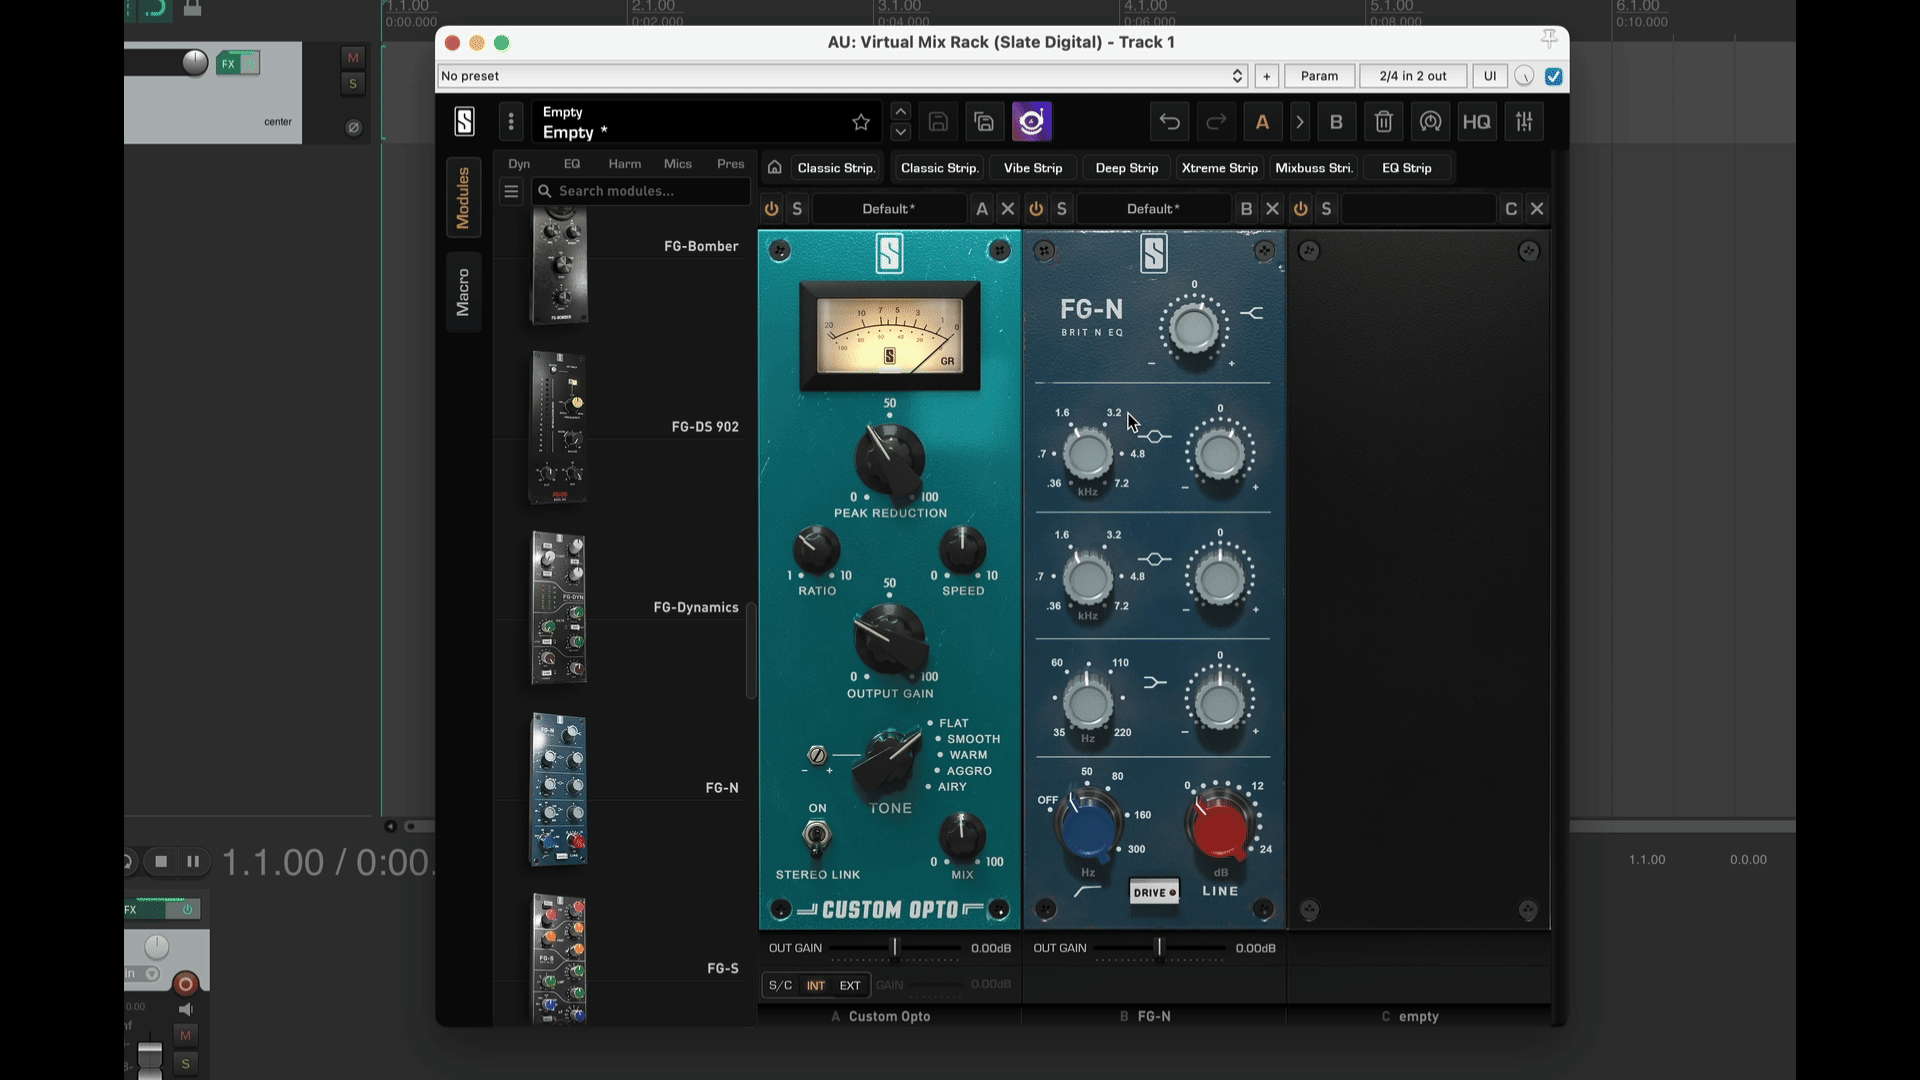Click the Custom Opto OUT GAIN slider
1920x1080 pixels.
pyautogui.click(x=895, y=948)
